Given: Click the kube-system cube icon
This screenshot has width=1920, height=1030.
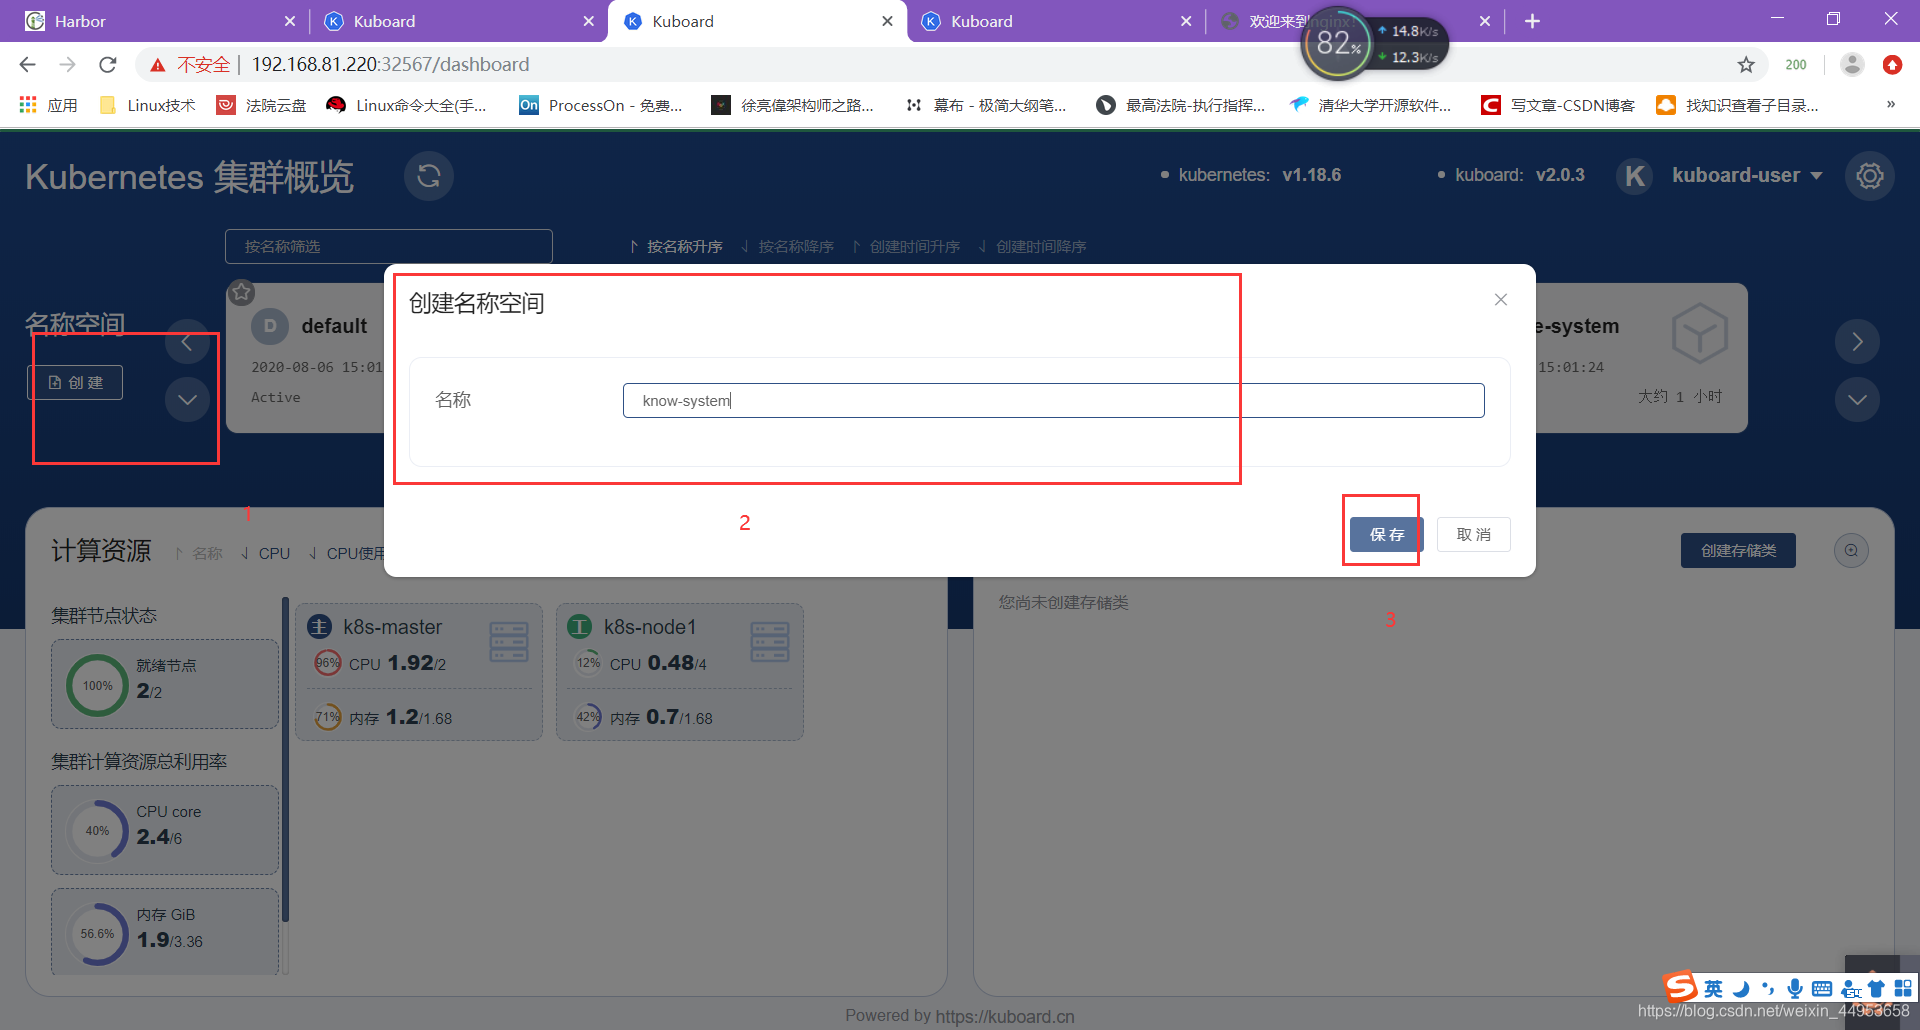Looking at the screenshot, I should tap(1700, 333).
